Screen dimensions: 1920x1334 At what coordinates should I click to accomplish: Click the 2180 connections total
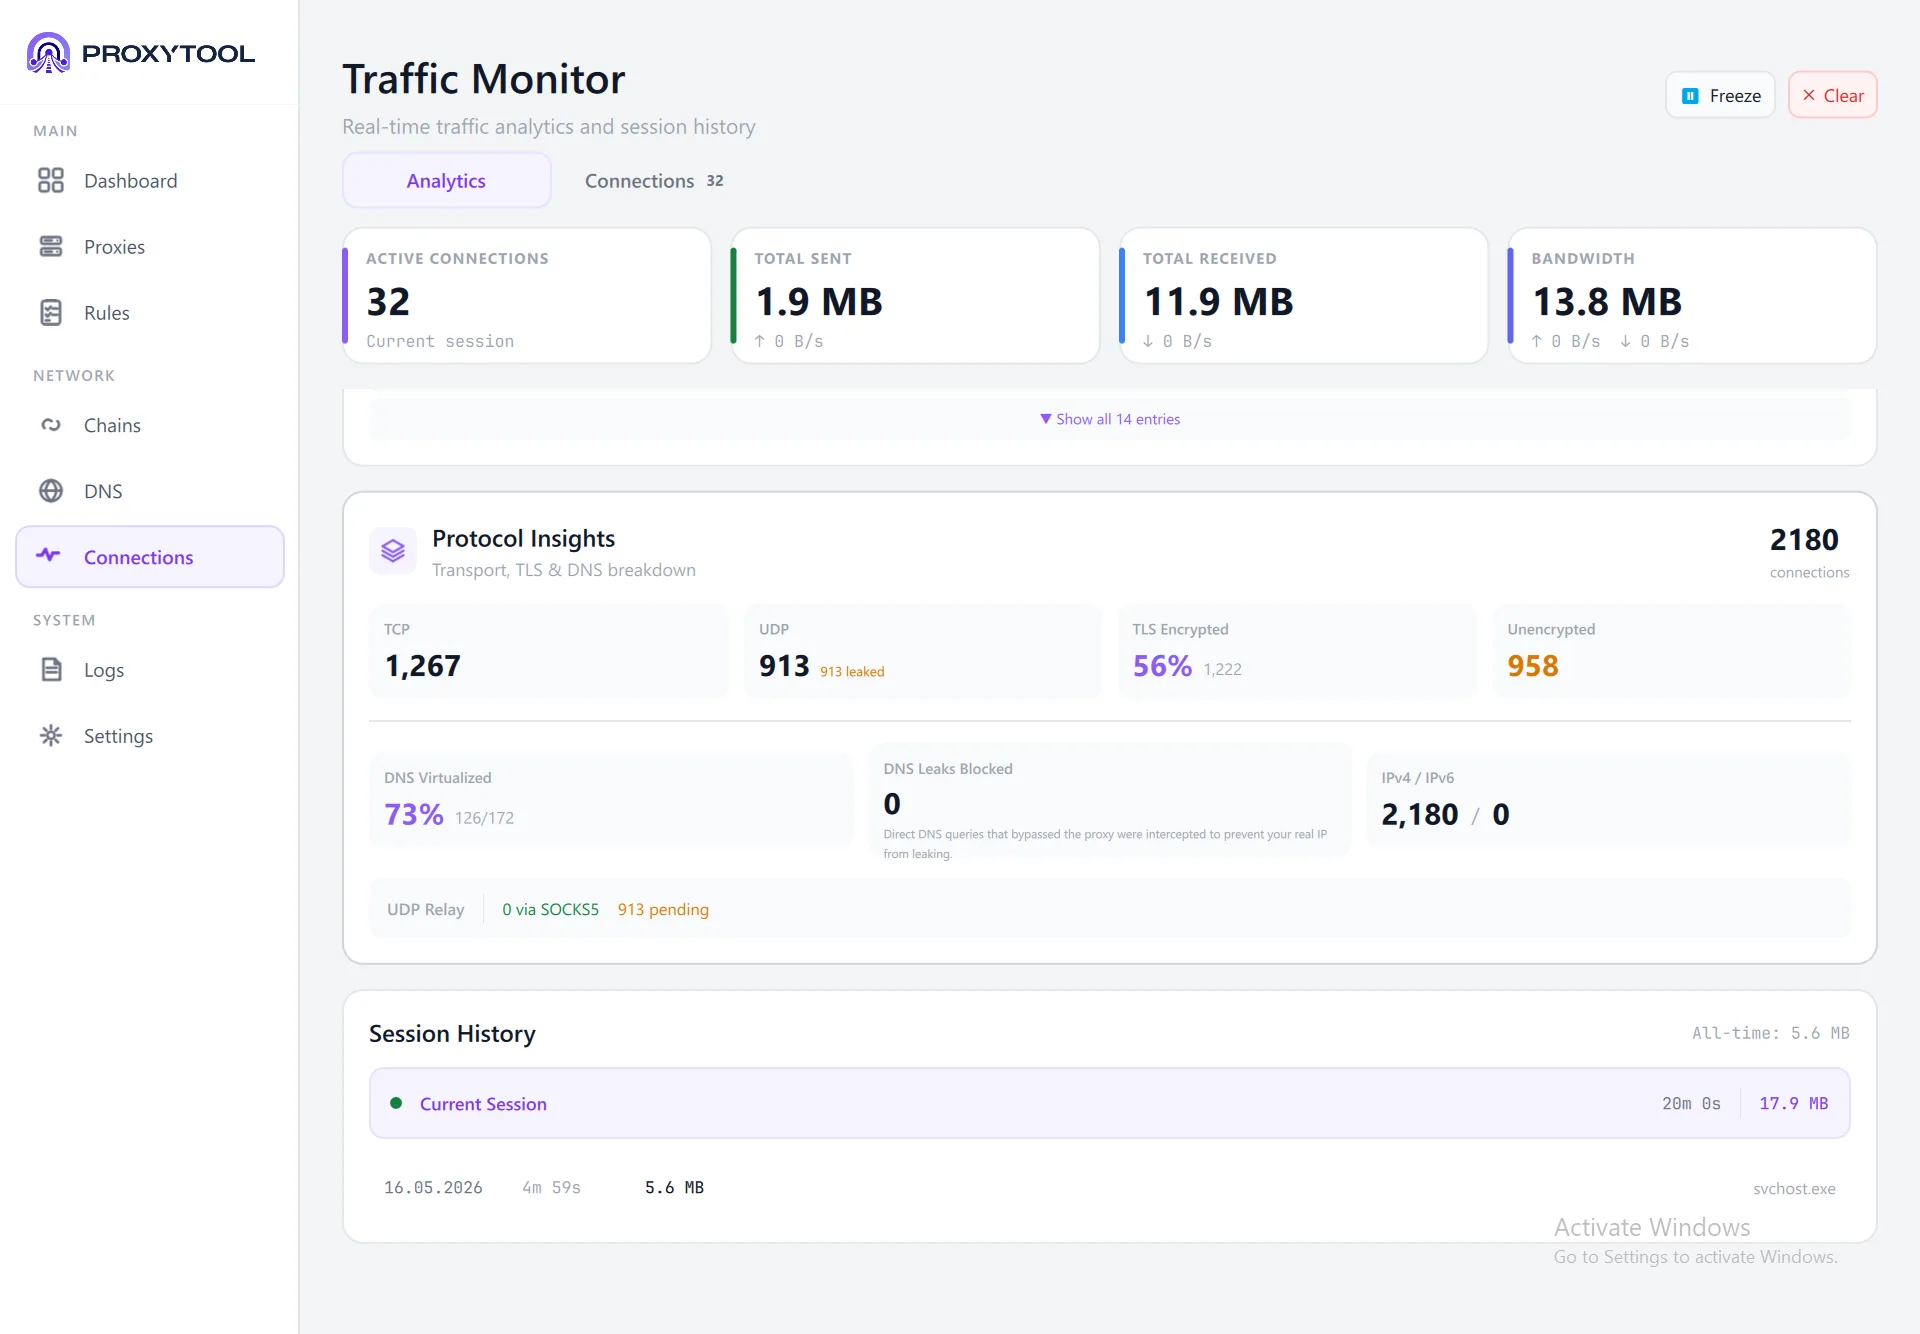pos(1804,539)
